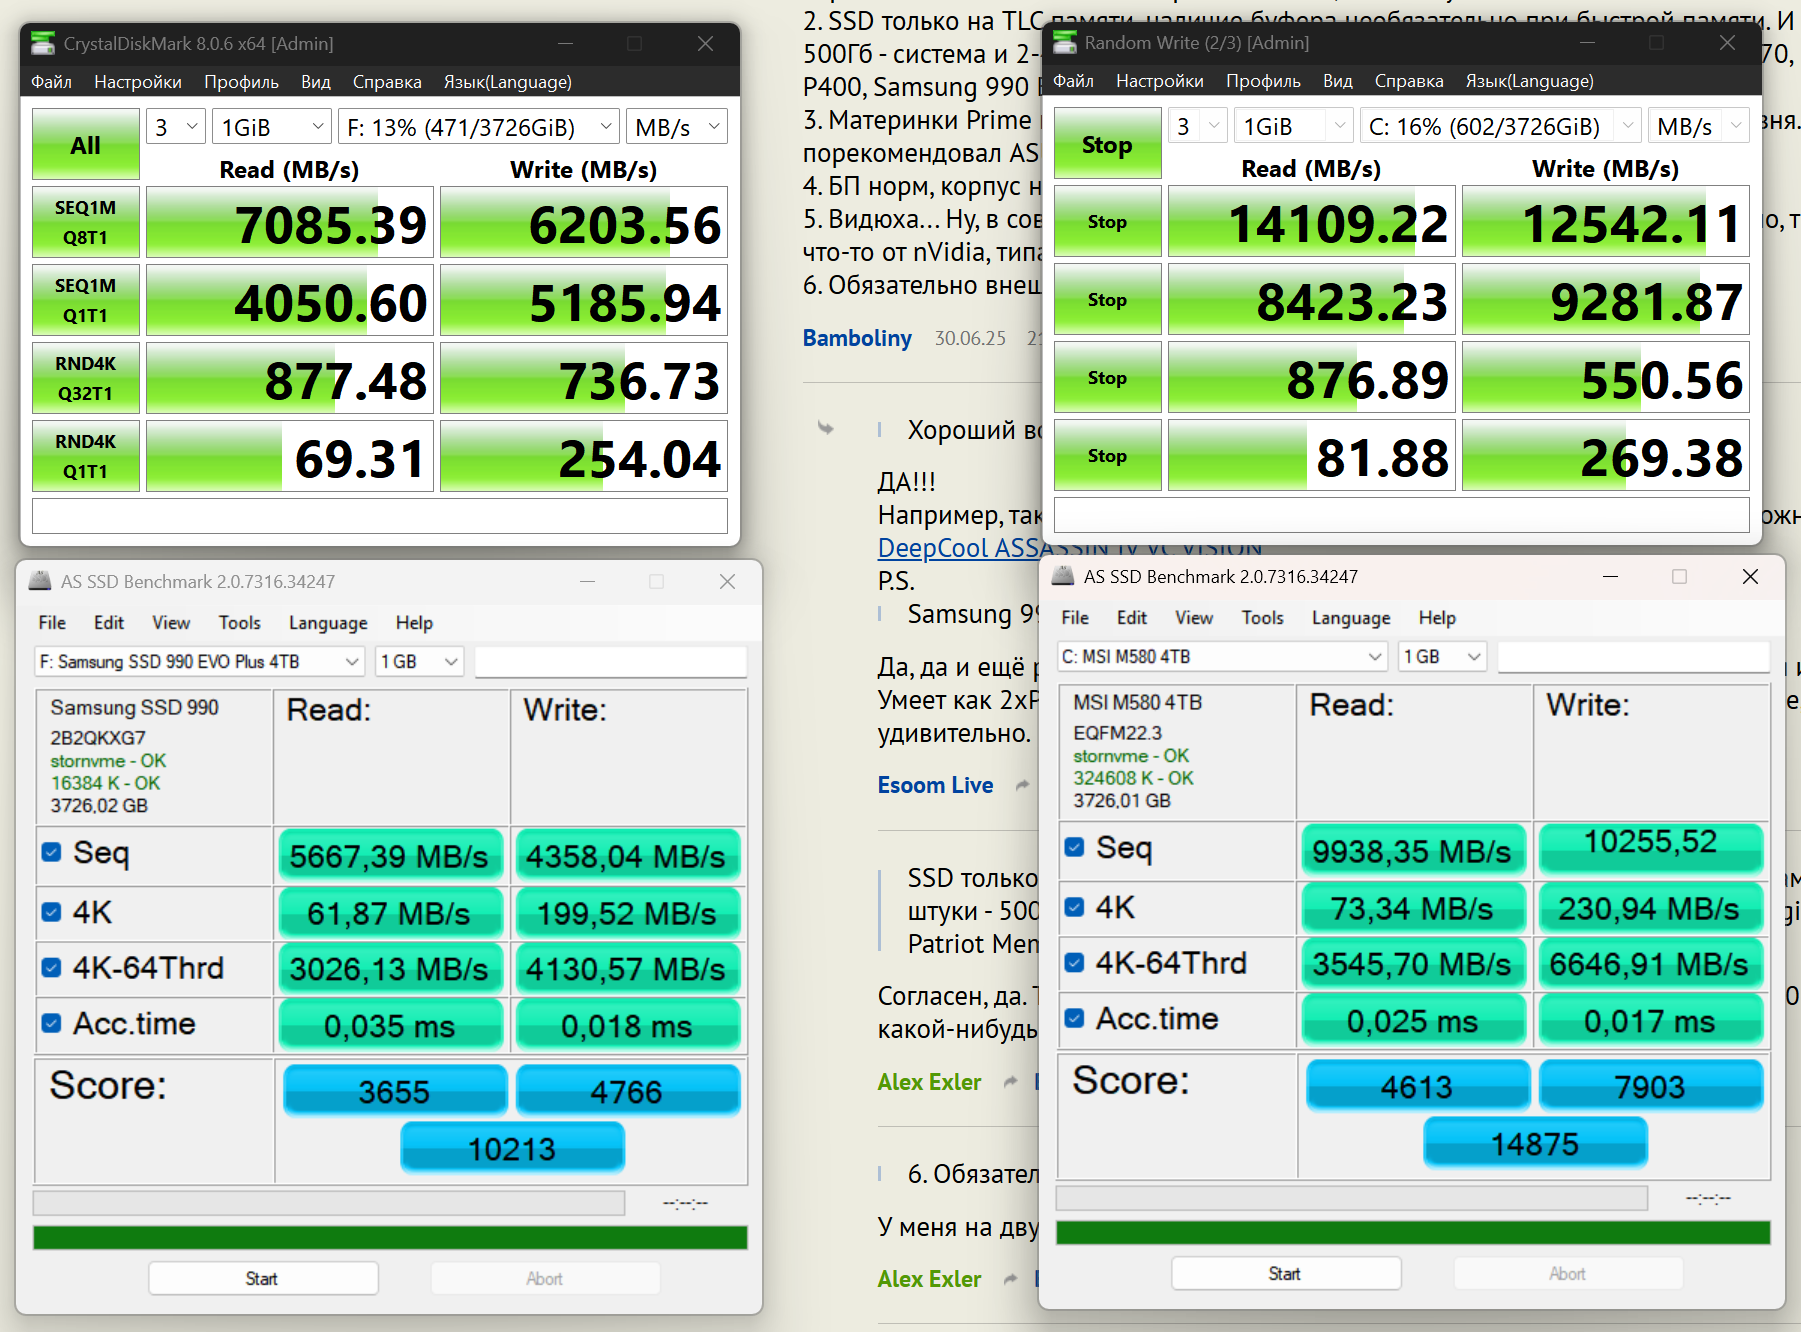The height and width of the screenshot is (1332, 1801).
Task: Click the CrystalDiskMark 8.0.6 title bar icon
Action: click(x=43, y=43)
